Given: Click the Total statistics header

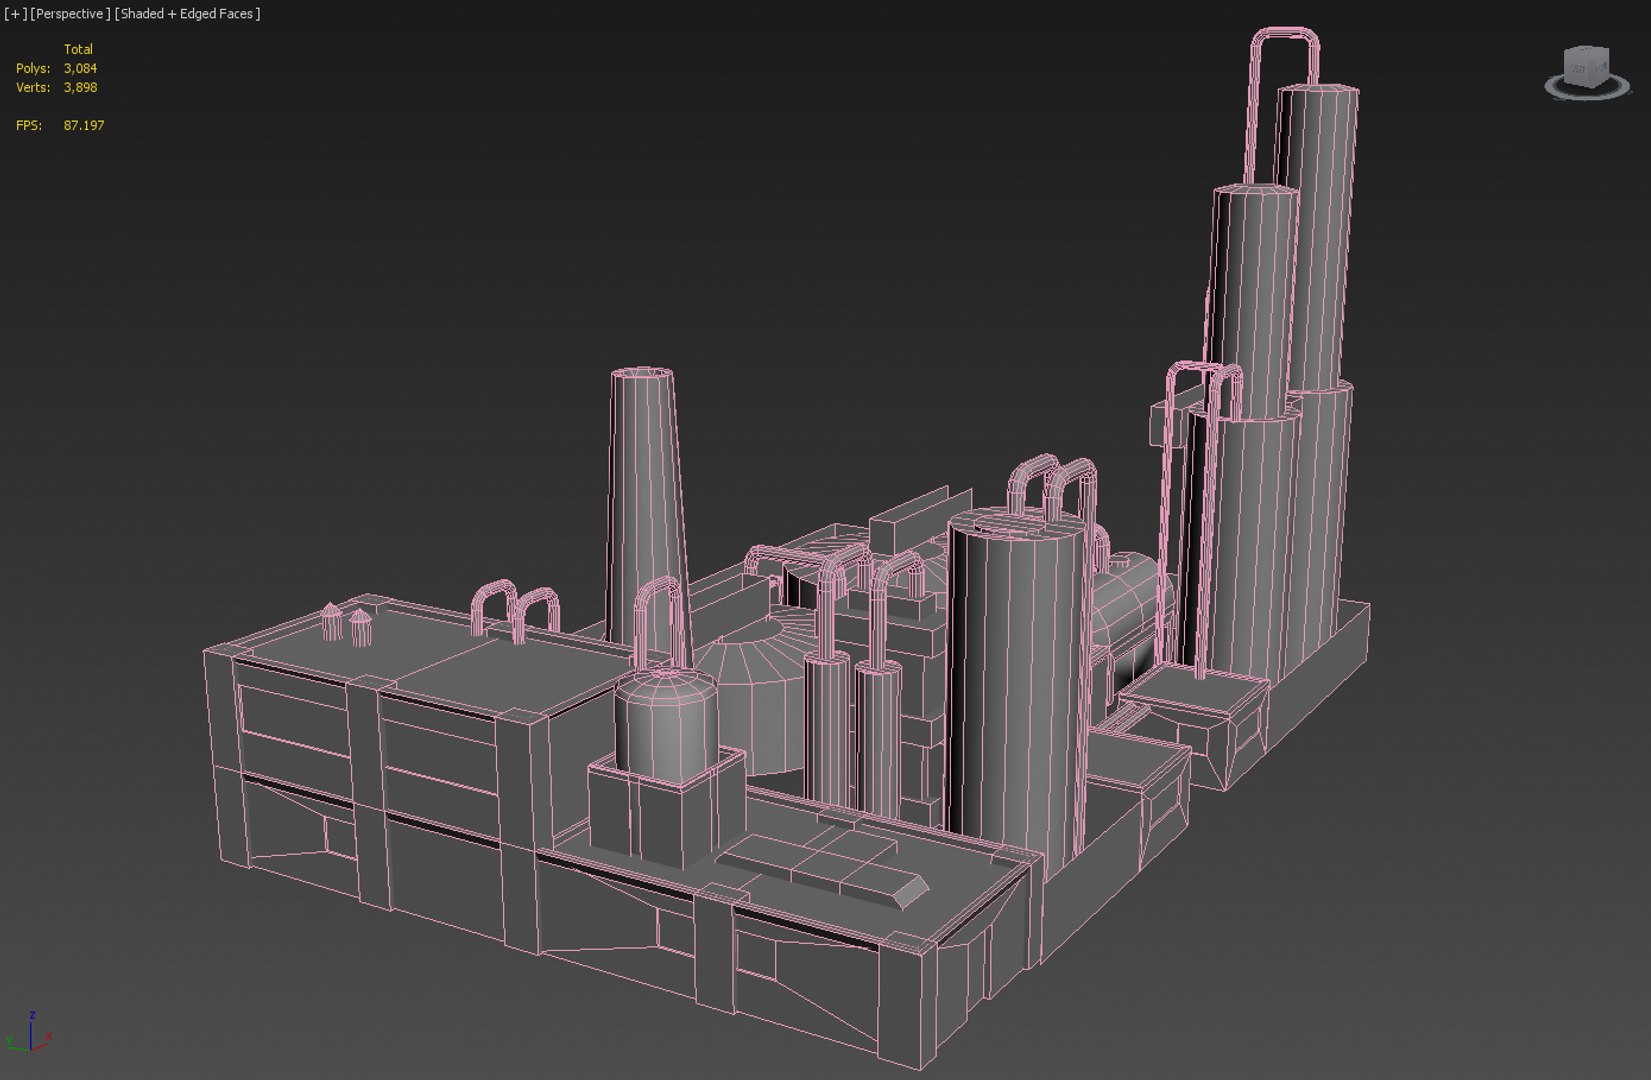Looking at the screenshot, I should (x=78, y=49).
